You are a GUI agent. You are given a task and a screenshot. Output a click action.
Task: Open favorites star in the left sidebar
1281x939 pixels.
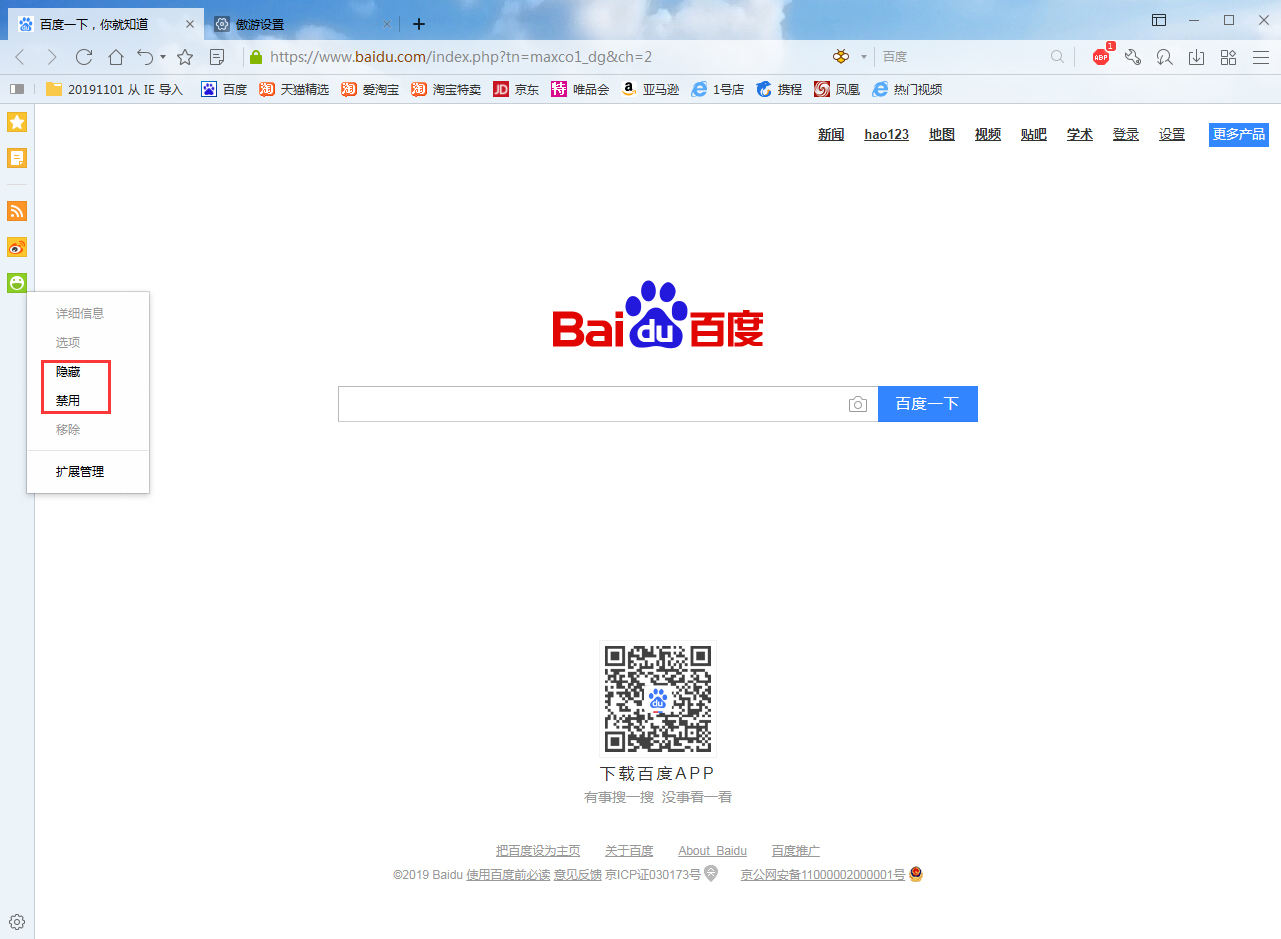tap(16, 122)
